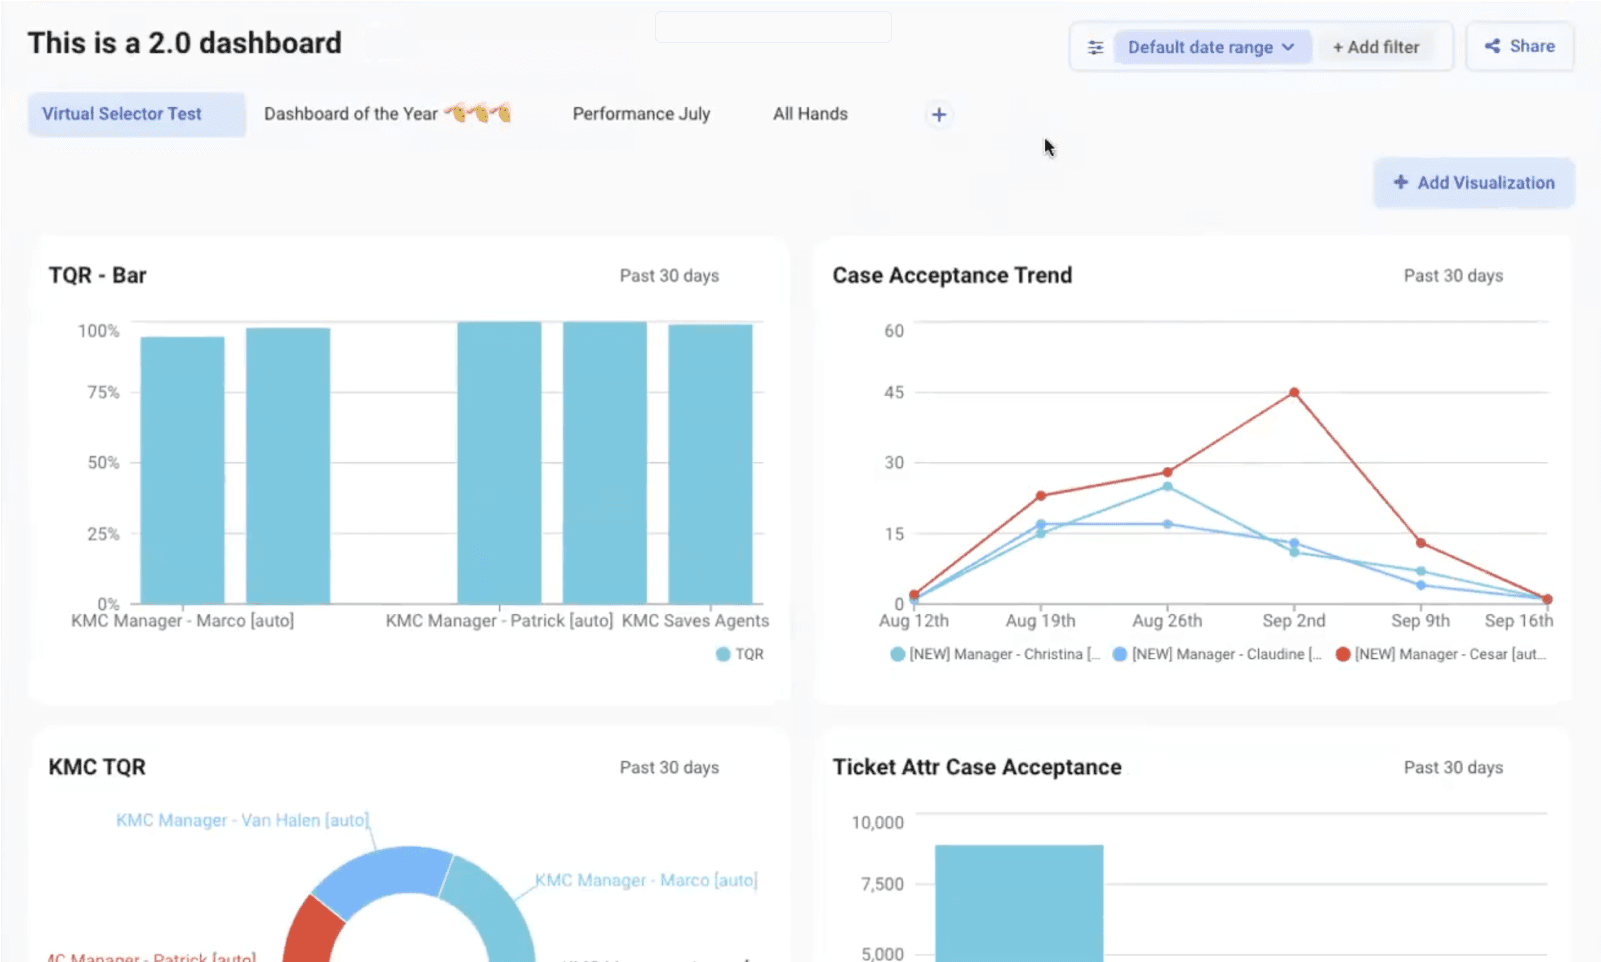Toggle the Claudine legend series
Screen dimensions: 1601x962
click(x=1217, y=654)
